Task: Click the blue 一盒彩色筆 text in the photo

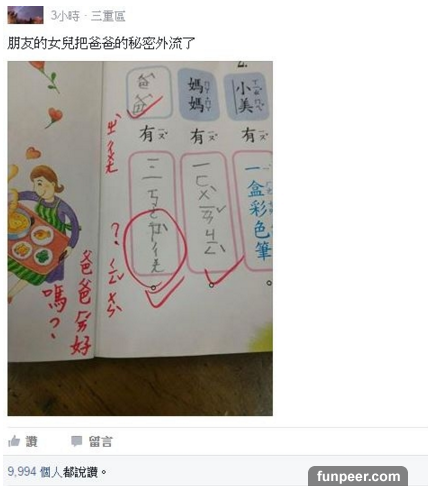Action: coord(259,212)
